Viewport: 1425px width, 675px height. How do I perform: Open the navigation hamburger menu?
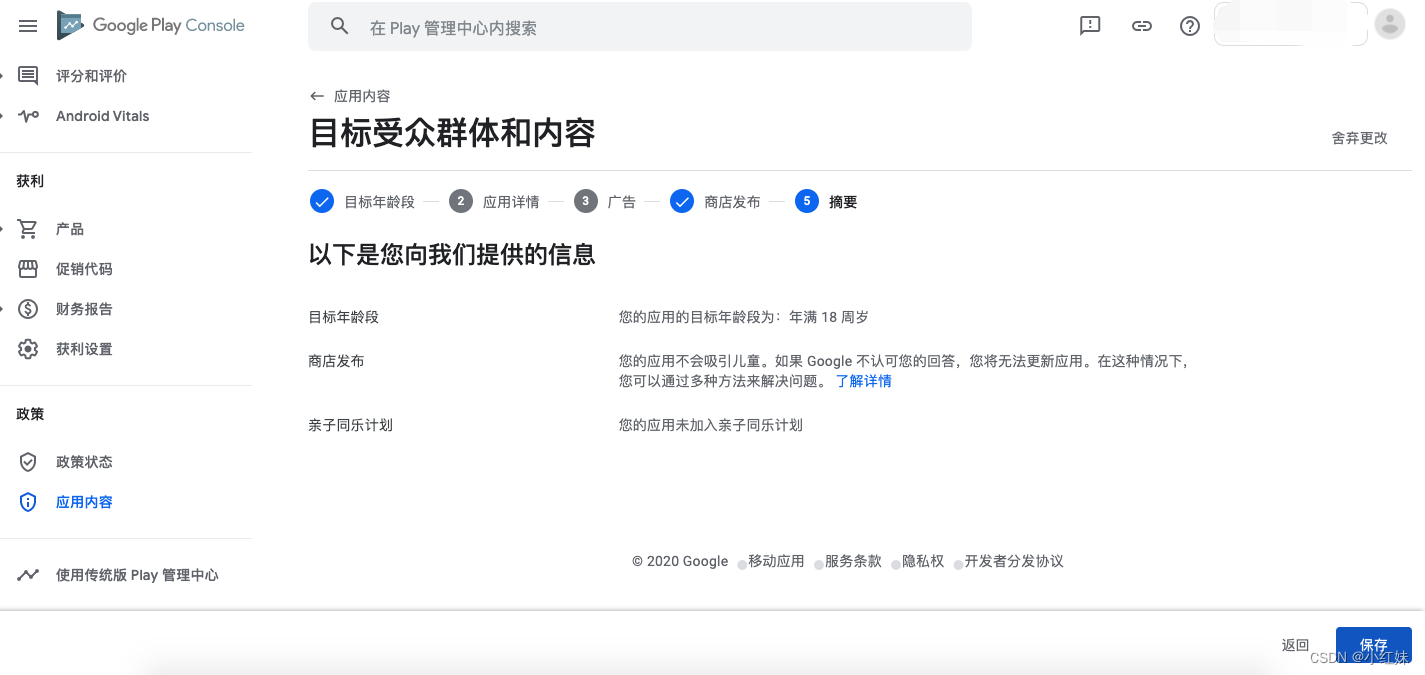pyautogui.click(x=27, y=26)
